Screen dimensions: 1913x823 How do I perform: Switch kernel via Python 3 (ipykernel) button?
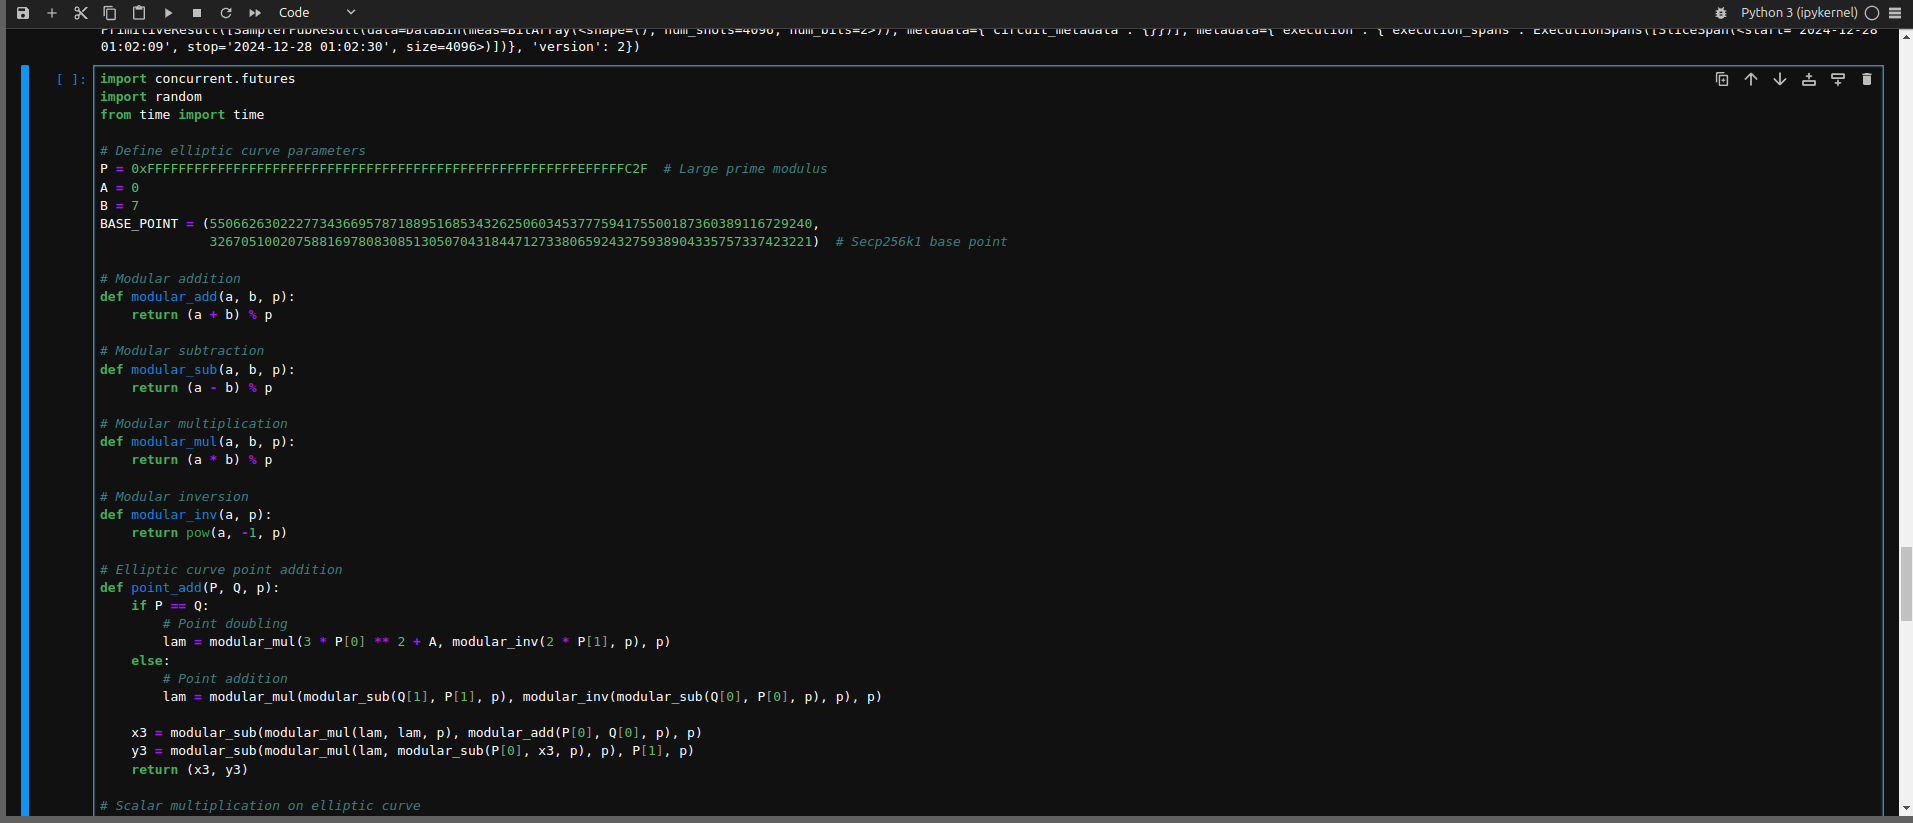click(x=1798, y=13)
